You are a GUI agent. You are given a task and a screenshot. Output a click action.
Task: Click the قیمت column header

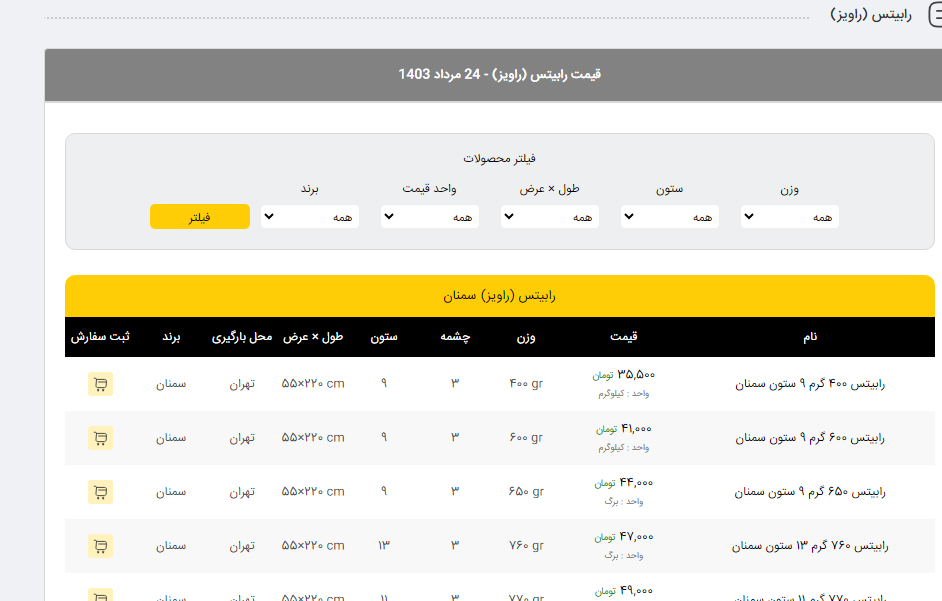coord(624,337)
